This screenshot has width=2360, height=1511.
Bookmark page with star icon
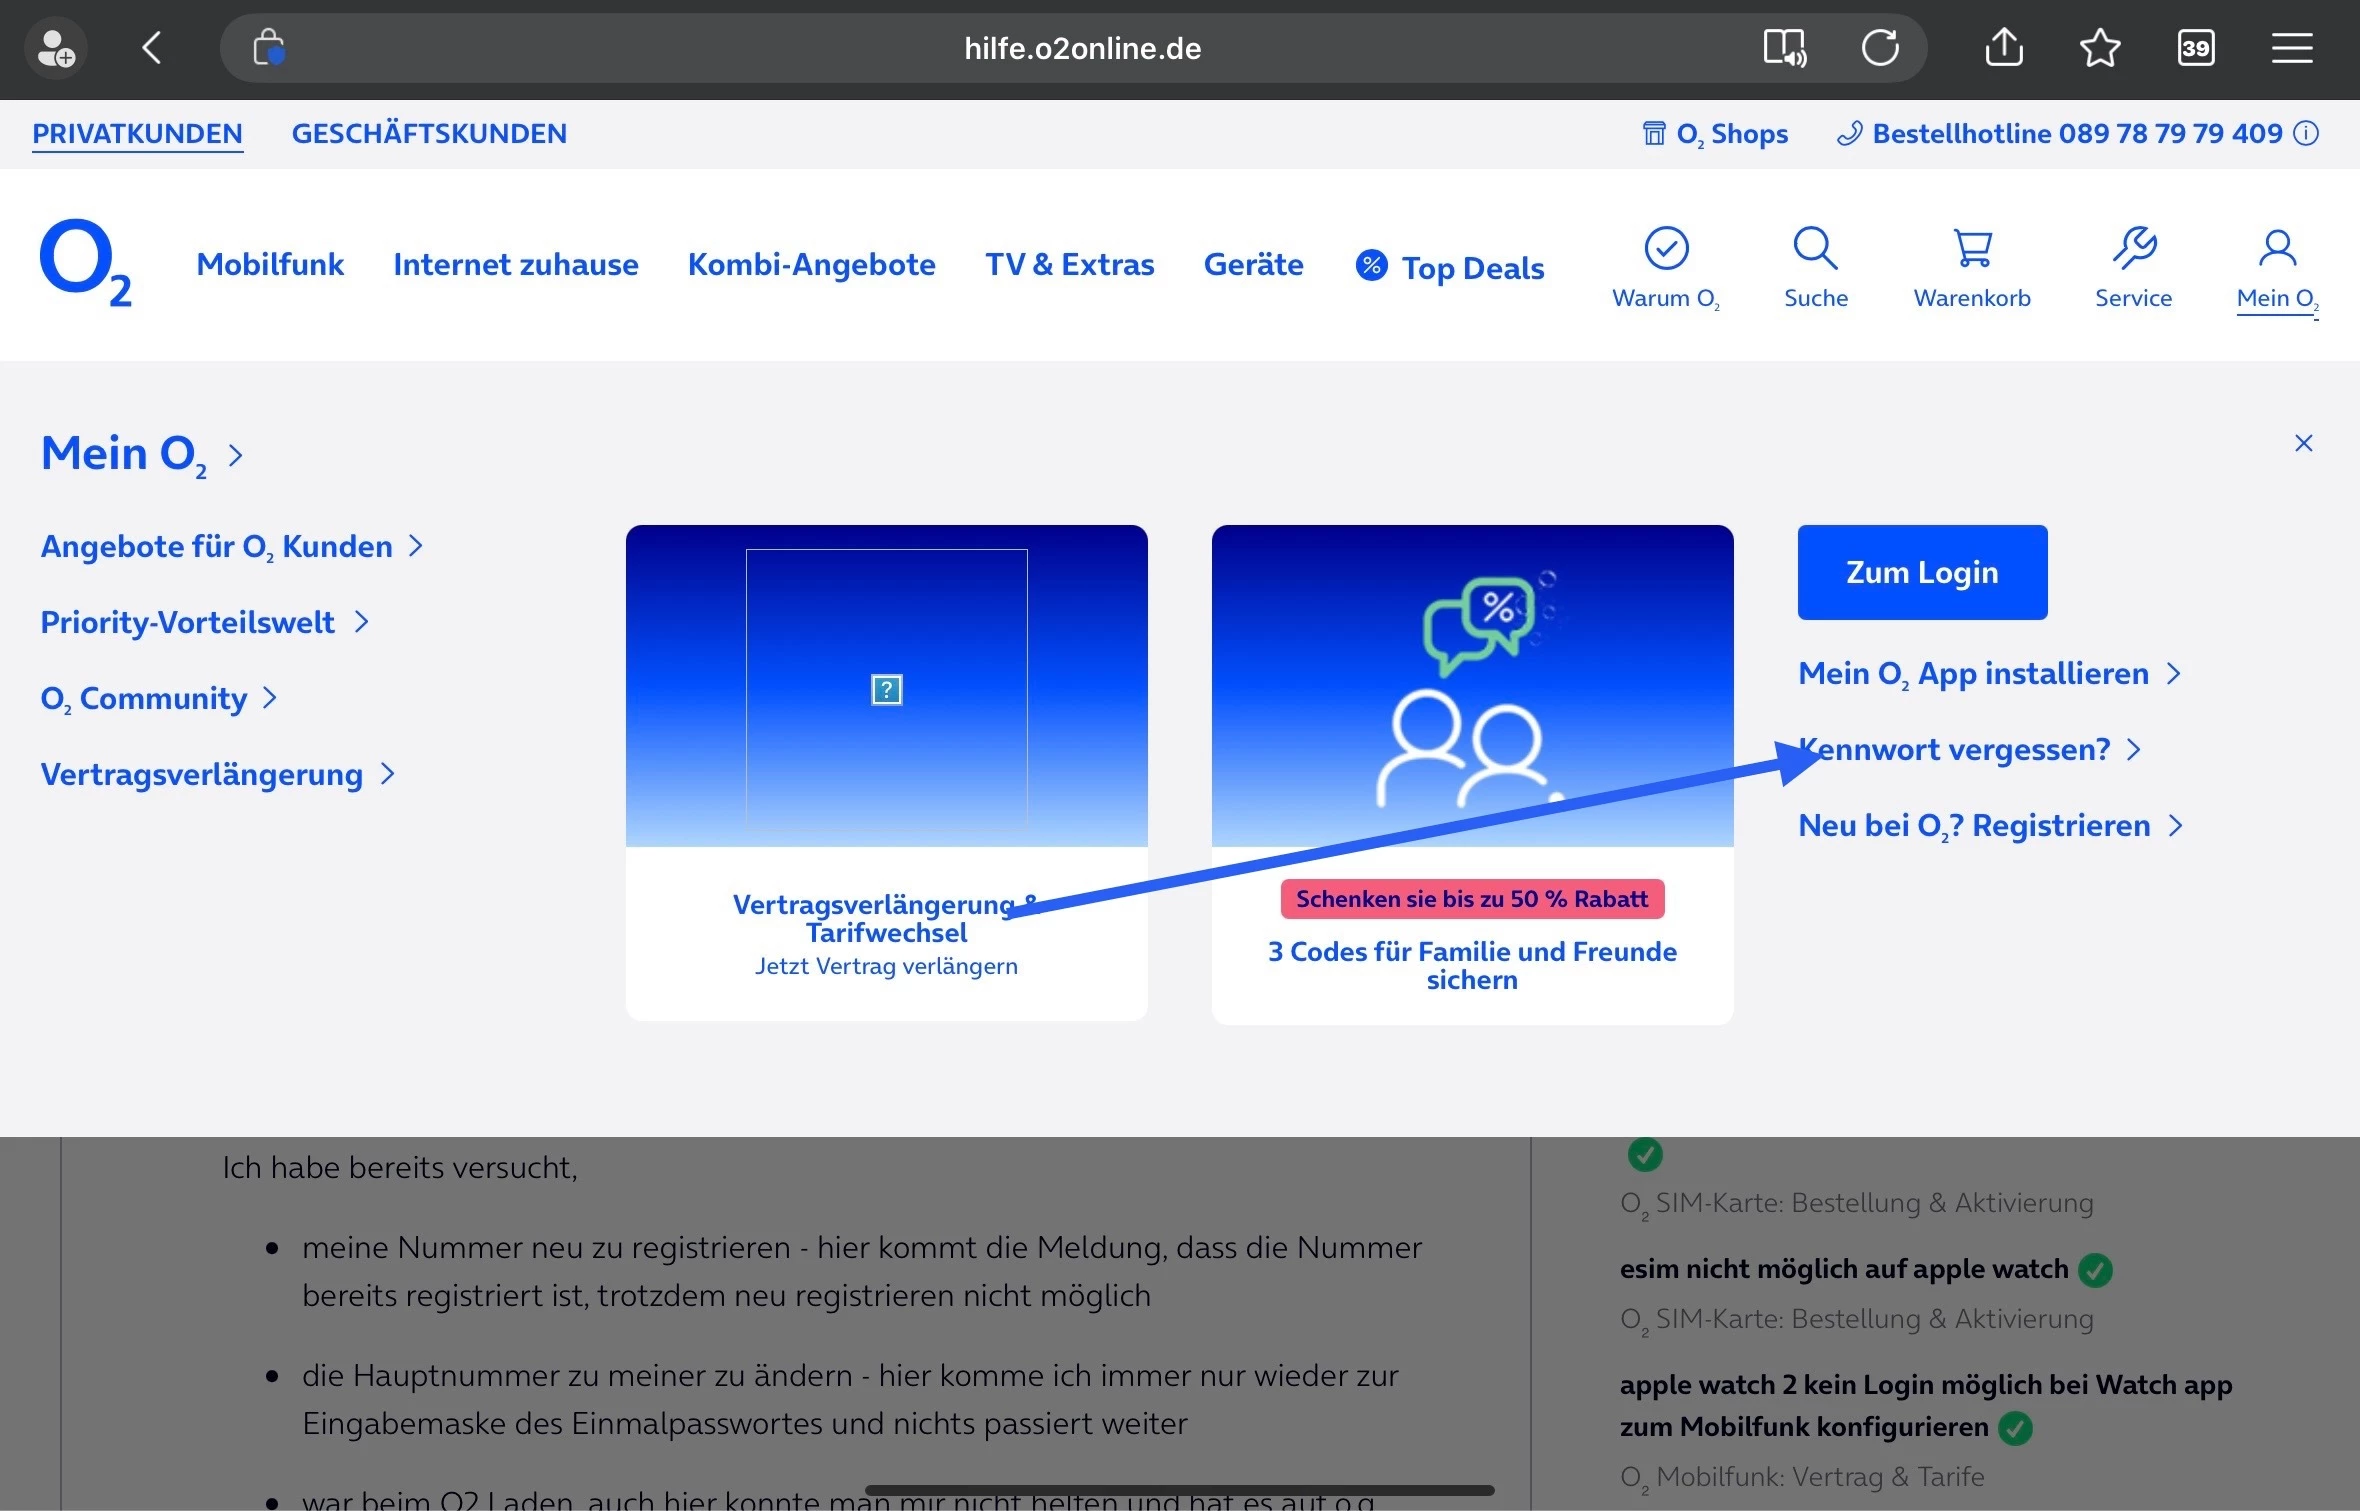coord(2099,48)
